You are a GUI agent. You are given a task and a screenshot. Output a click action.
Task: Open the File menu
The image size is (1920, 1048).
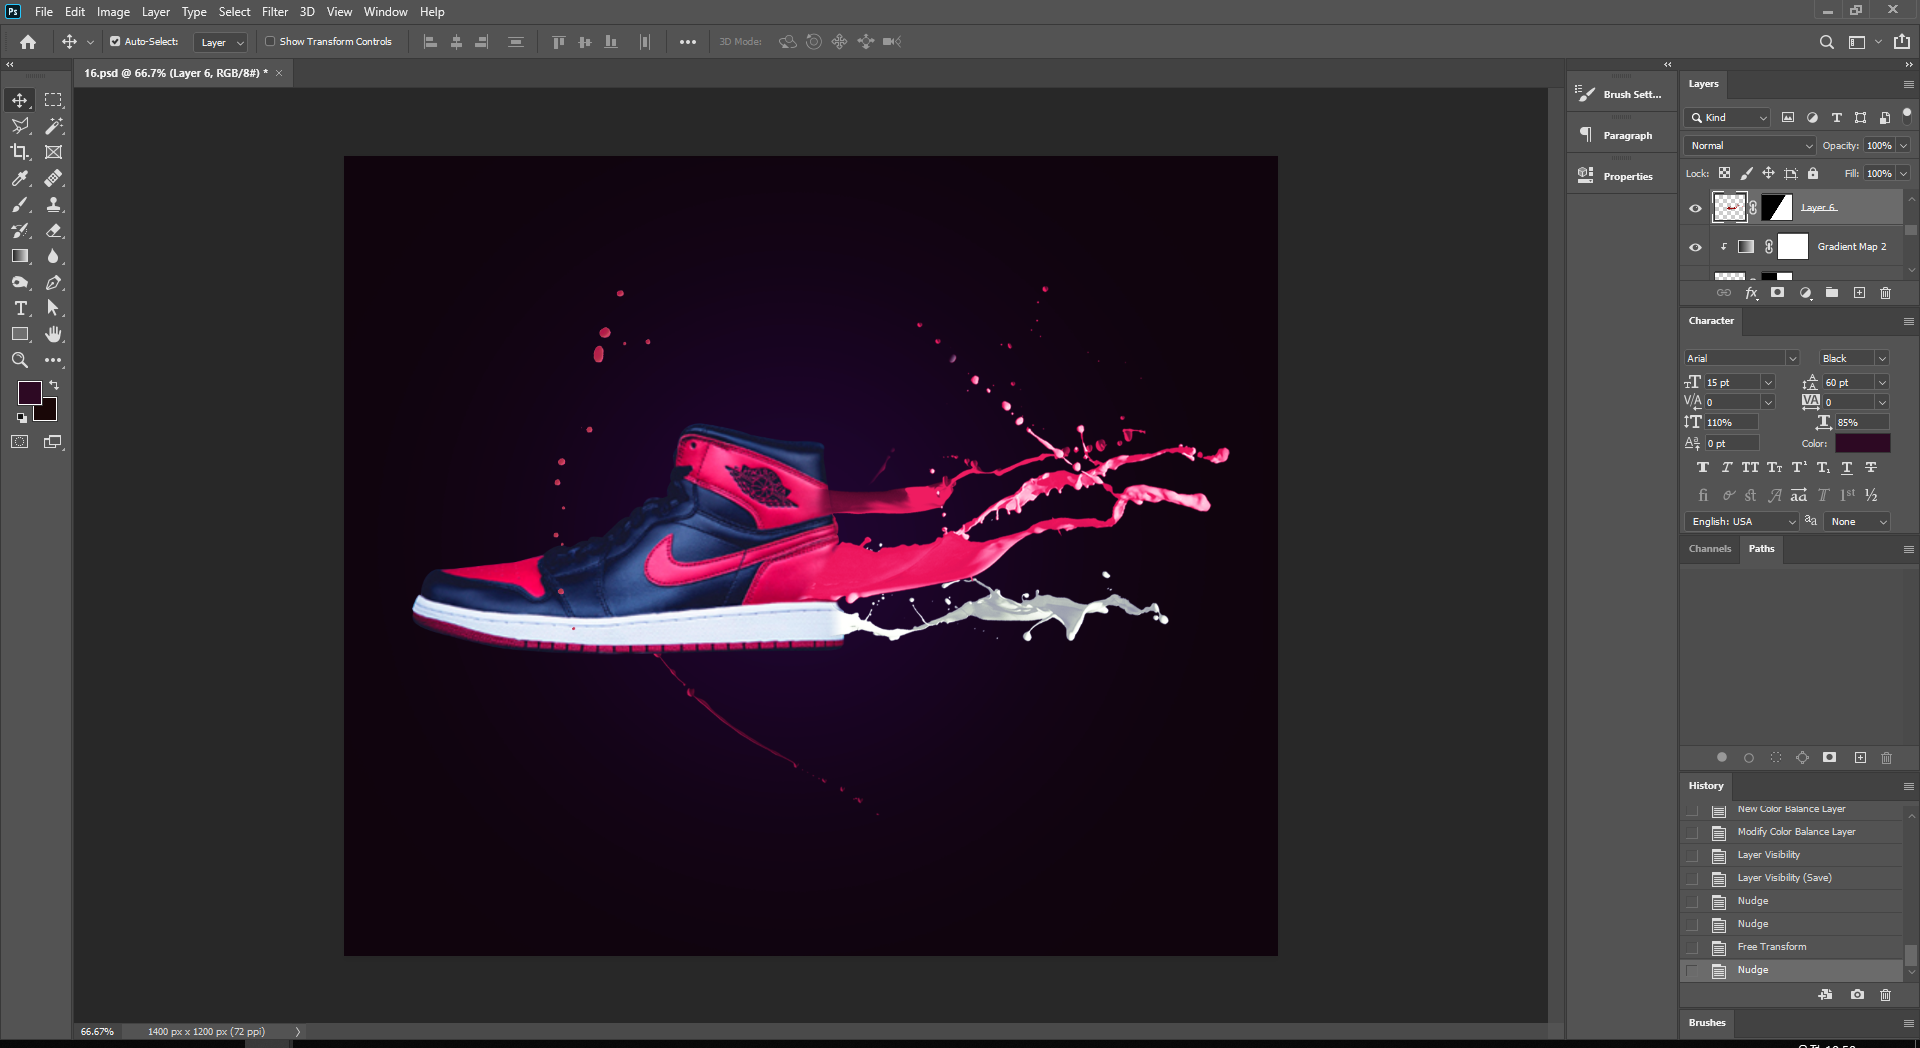(x=44, y=12)
